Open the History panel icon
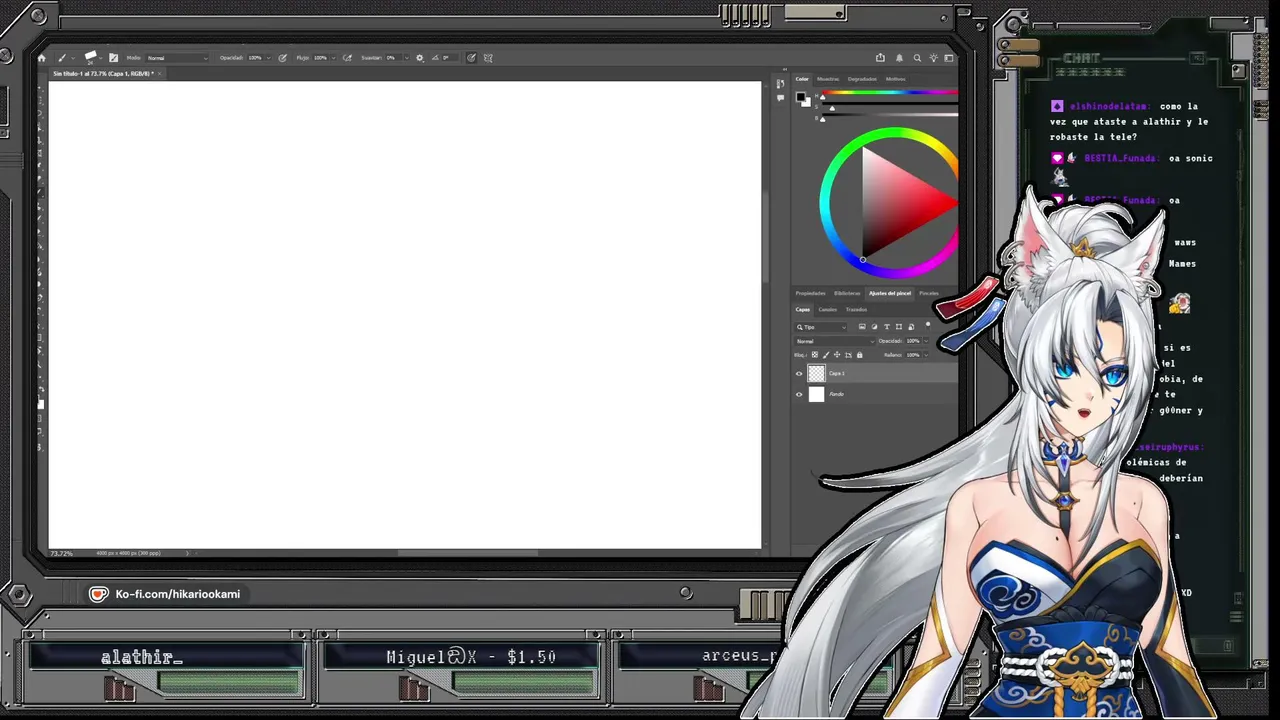The image size is (1280, 720). tap(781, 84)
